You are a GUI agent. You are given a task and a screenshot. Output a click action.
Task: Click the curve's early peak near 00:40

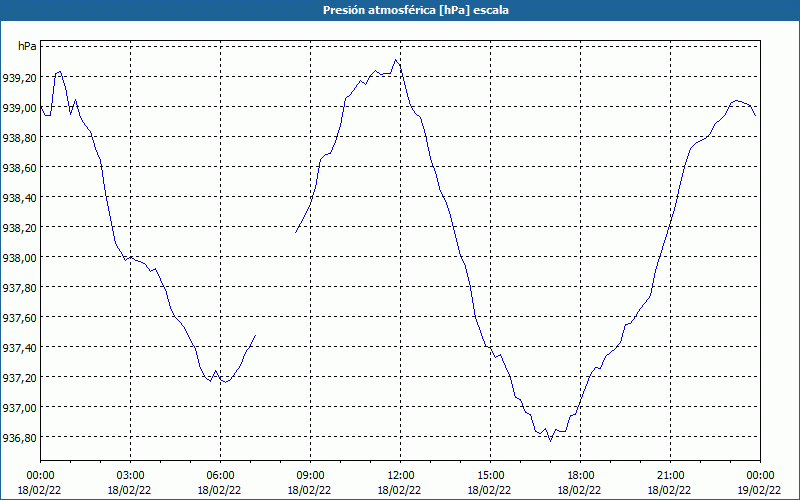[x=60, y=71]
